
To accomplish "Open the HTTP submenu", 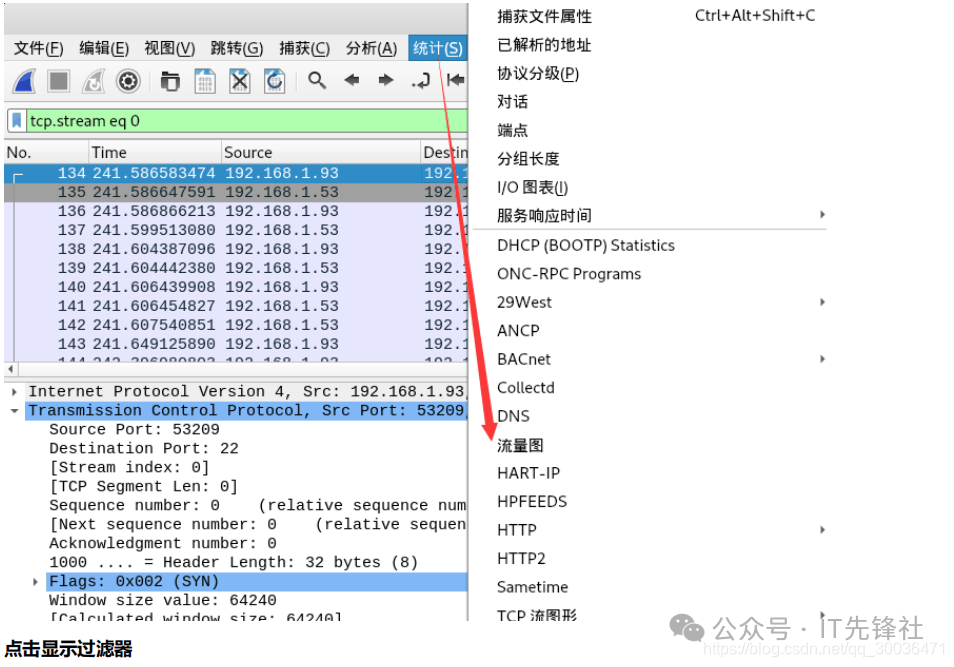I will tap(517, 530).
